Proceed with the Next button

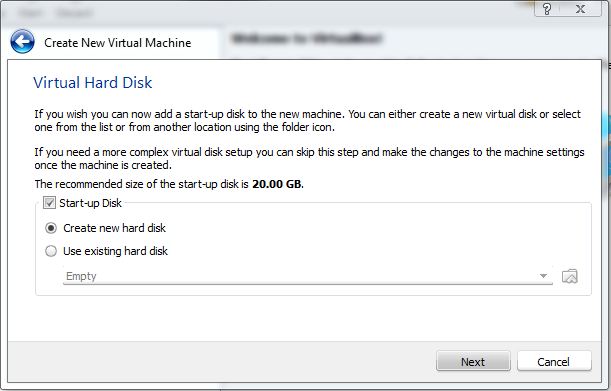(x=473, y=361)
